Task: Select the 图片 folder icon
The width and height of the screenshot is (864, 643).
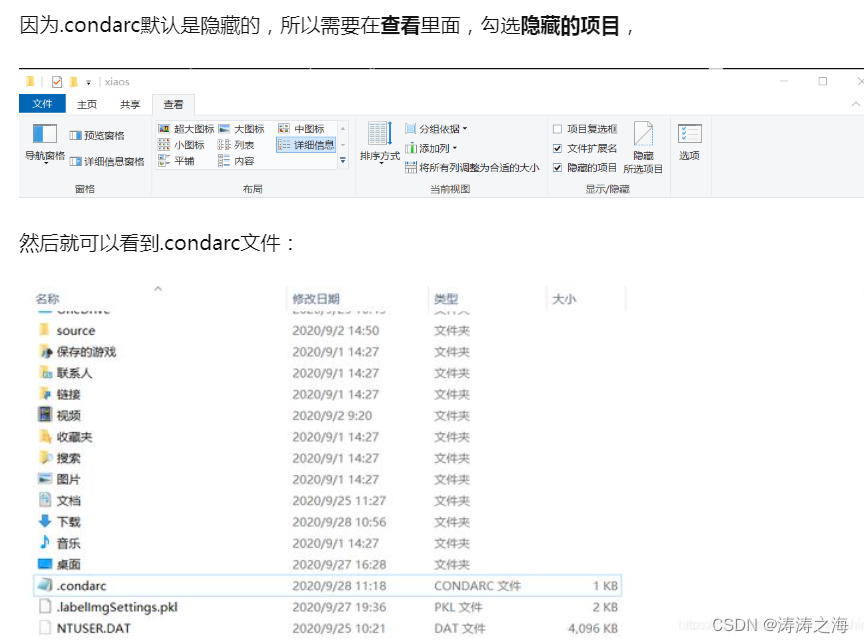Action: (x=45, y=478)
